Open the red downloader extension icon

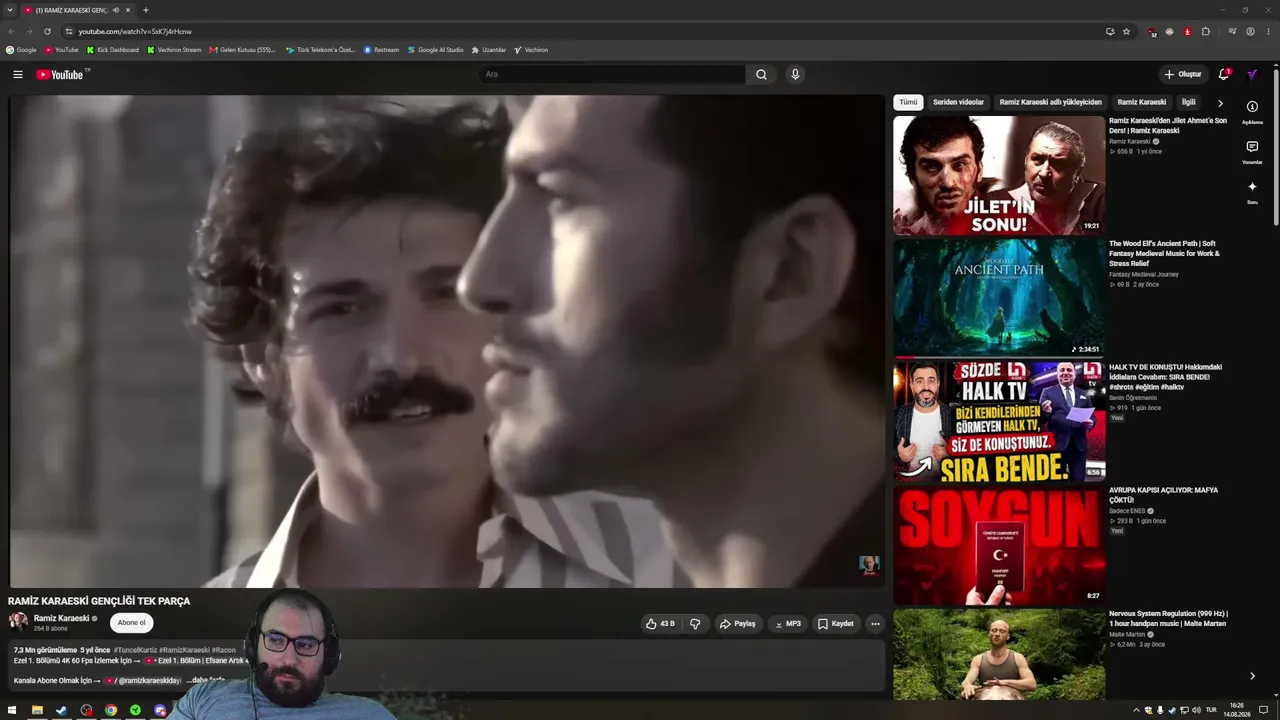1187,31
